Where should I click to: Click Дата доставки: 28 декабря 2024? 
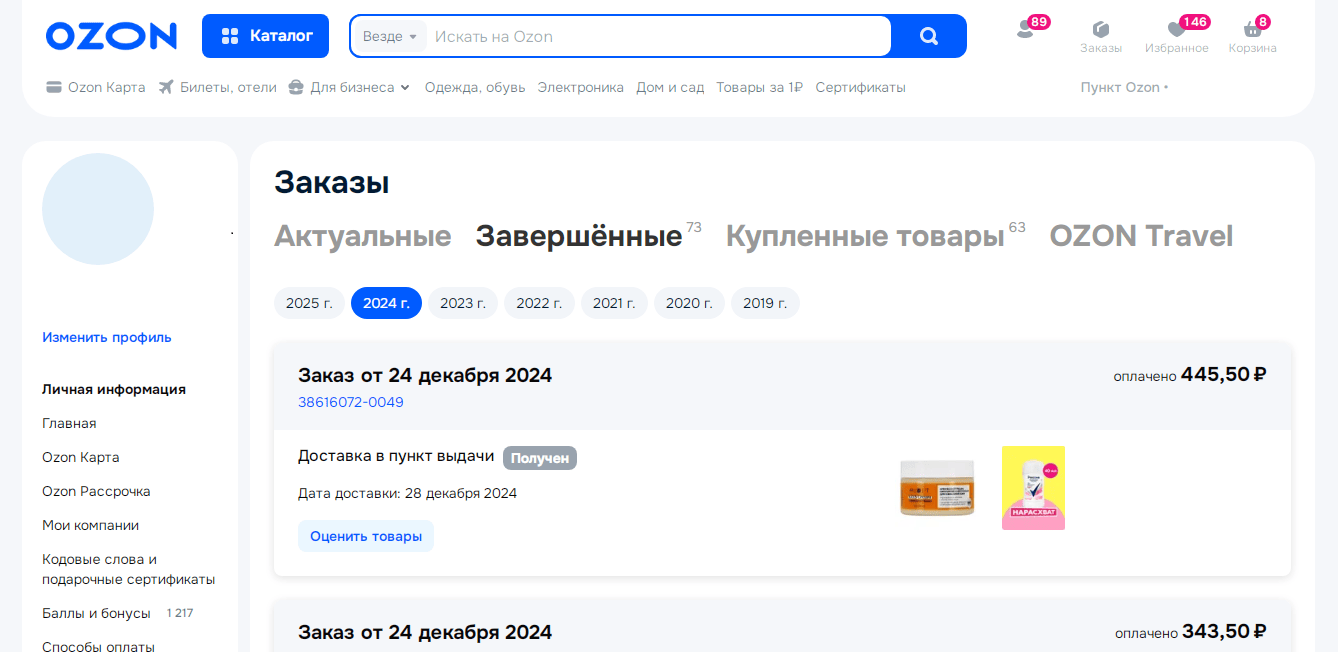pyautogui.click(x=408, y=493)
